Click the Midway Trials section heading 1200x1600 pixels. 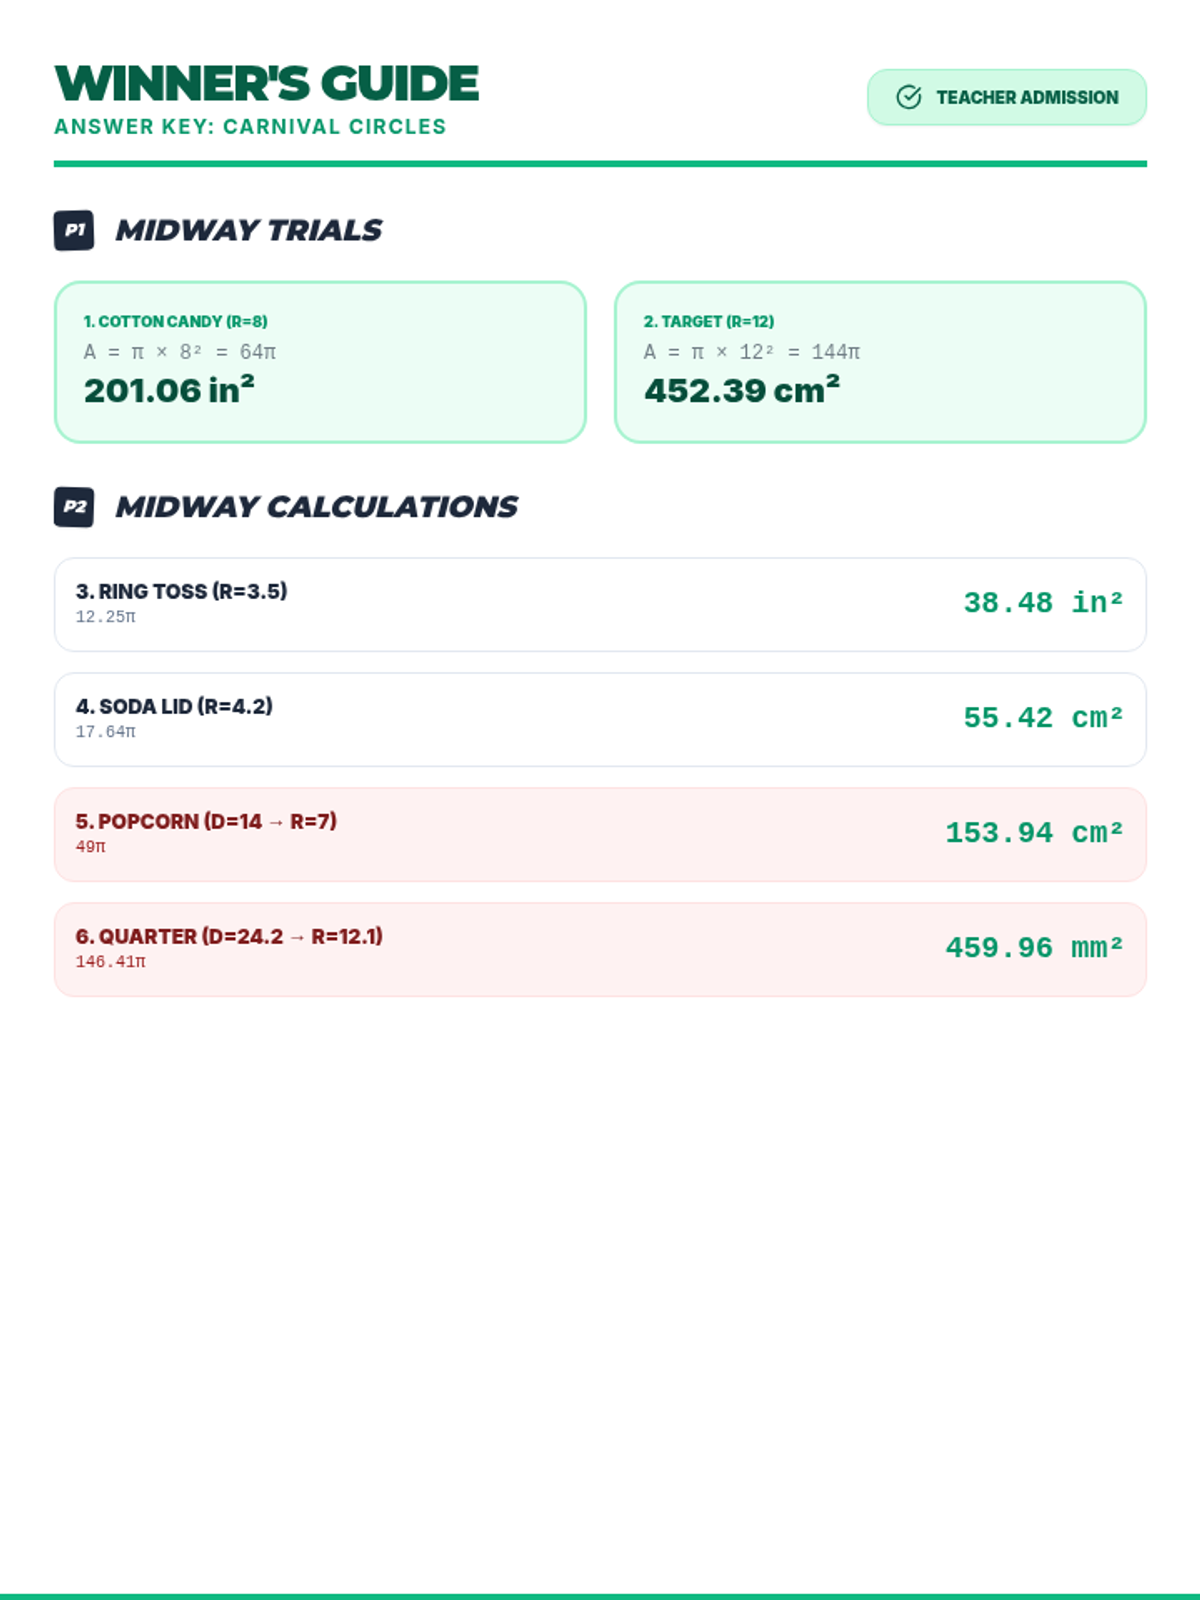(248, 230)
